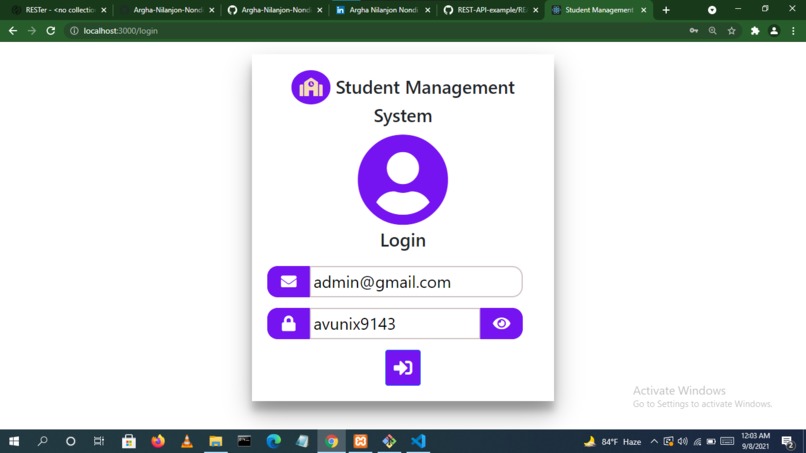
Task: Open Microsoft Store from taskbar
Action: (129, 441)
